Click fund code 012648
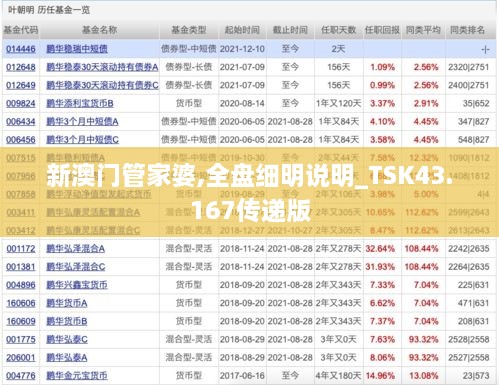The image size is (499, 385). click(x=21, y=67)
